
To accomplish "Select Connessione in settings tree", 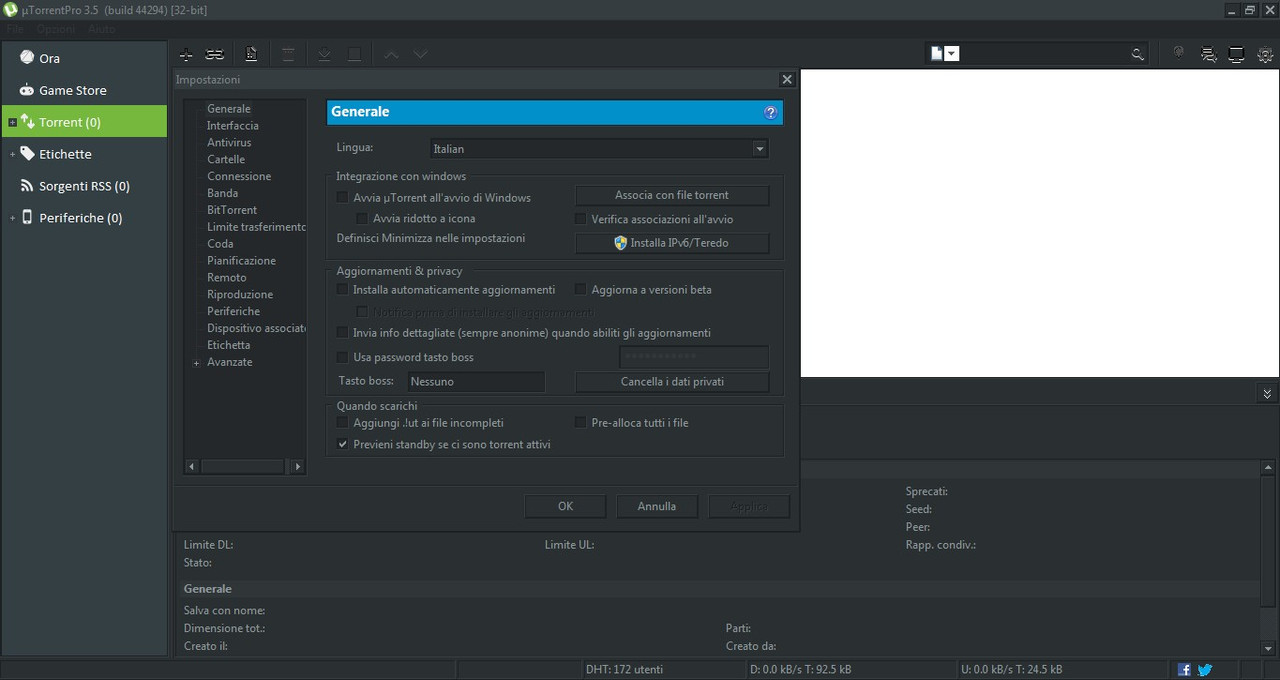I will coord(239,176).
